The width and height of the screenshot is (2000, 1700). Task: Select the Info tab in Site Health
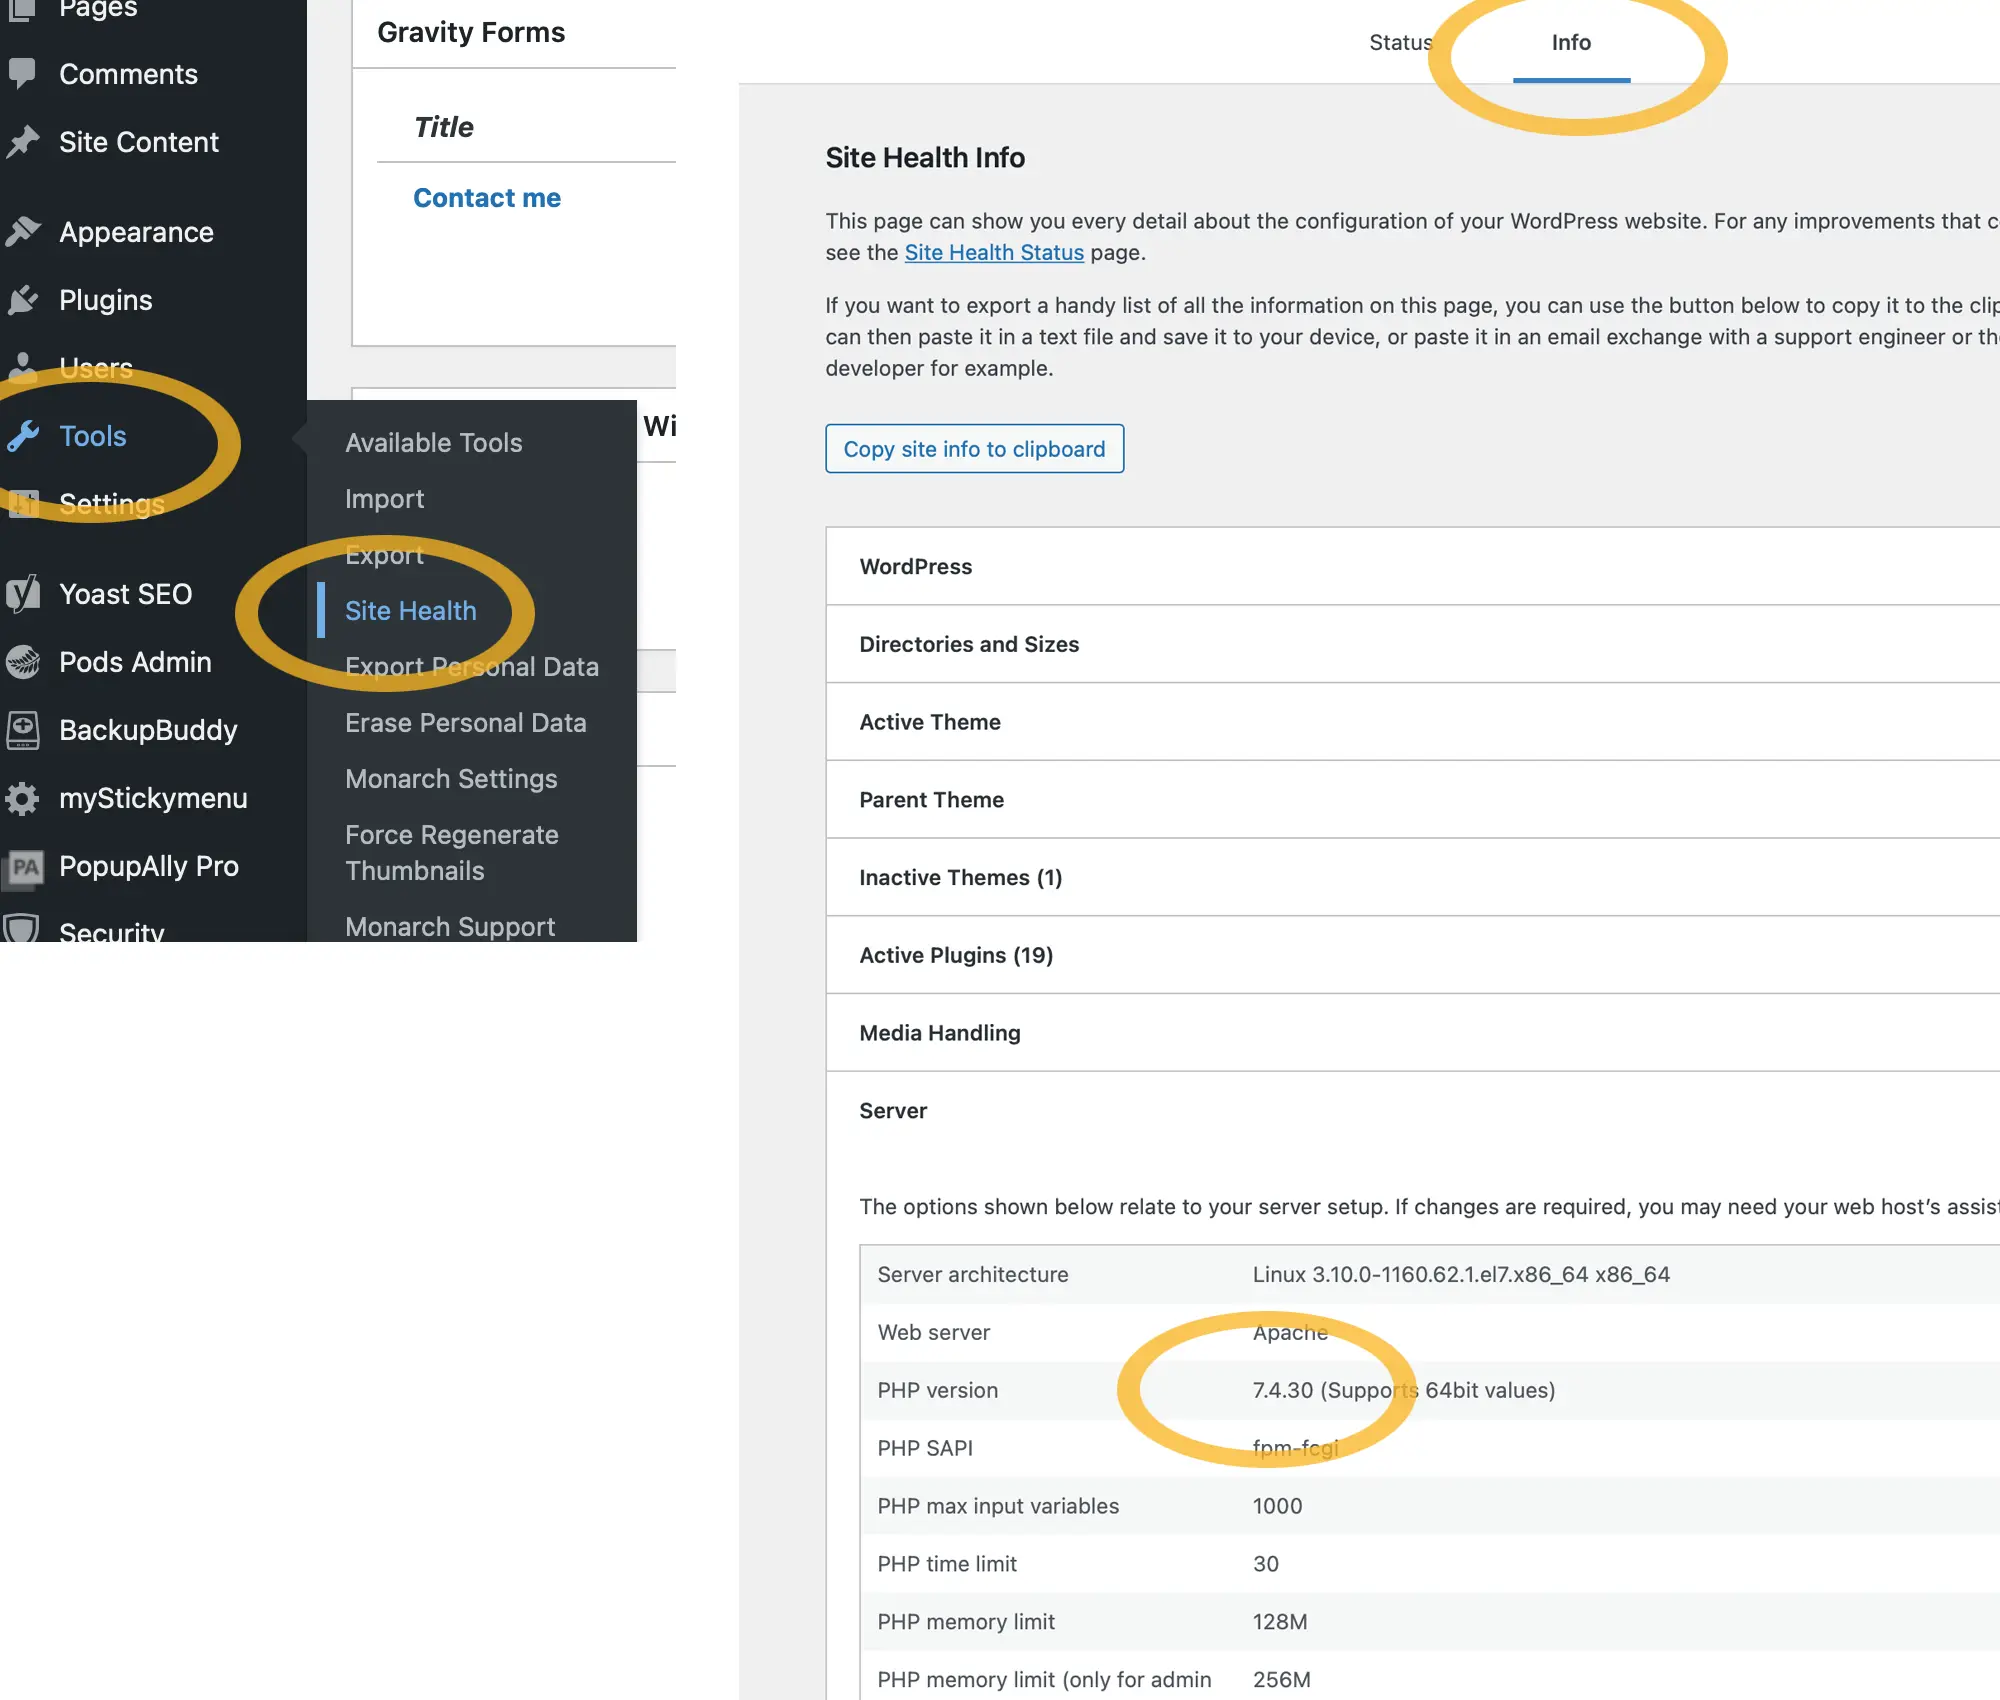[1568, 40]
